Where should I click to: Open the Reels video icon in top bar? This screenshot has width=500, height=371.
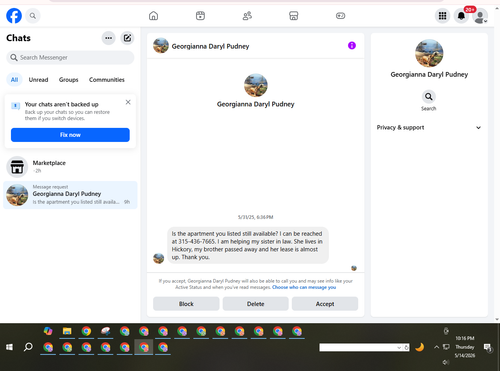coord(200,16)
